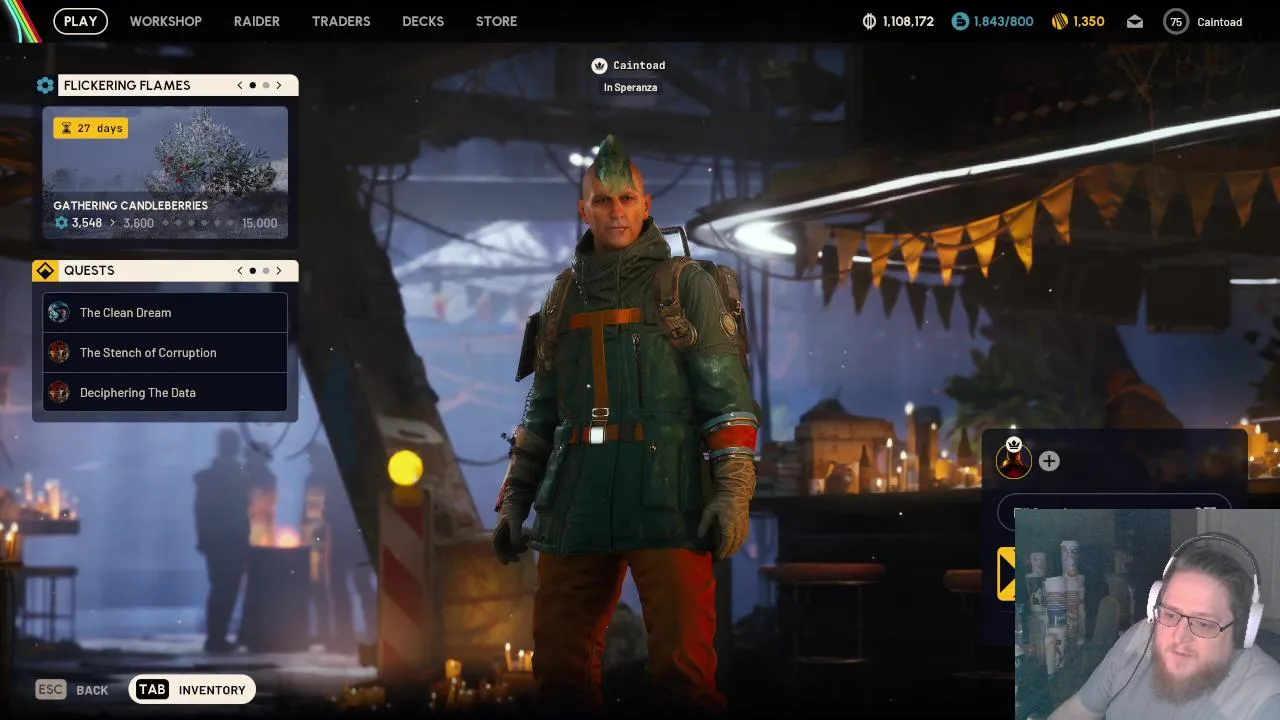
Task: Click the Flickering Flames gear icon
Action: (45, 85)
